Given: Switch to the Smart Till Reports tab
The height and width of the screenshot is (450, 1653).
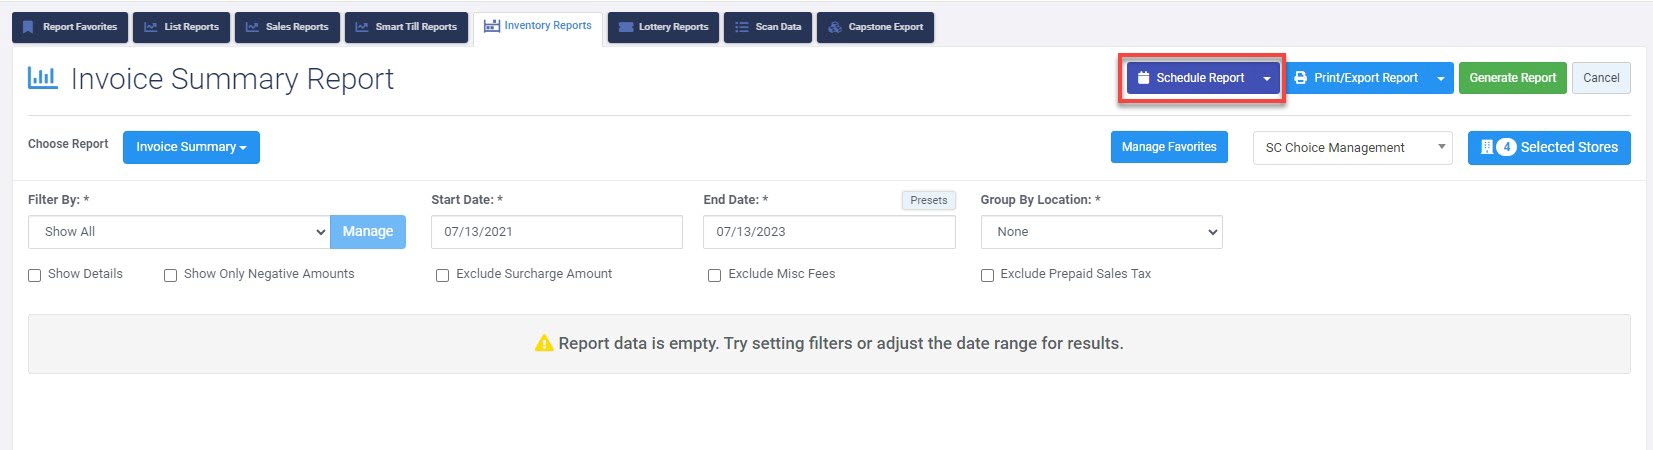Looking at the screenshot, I should pos(406,27).
